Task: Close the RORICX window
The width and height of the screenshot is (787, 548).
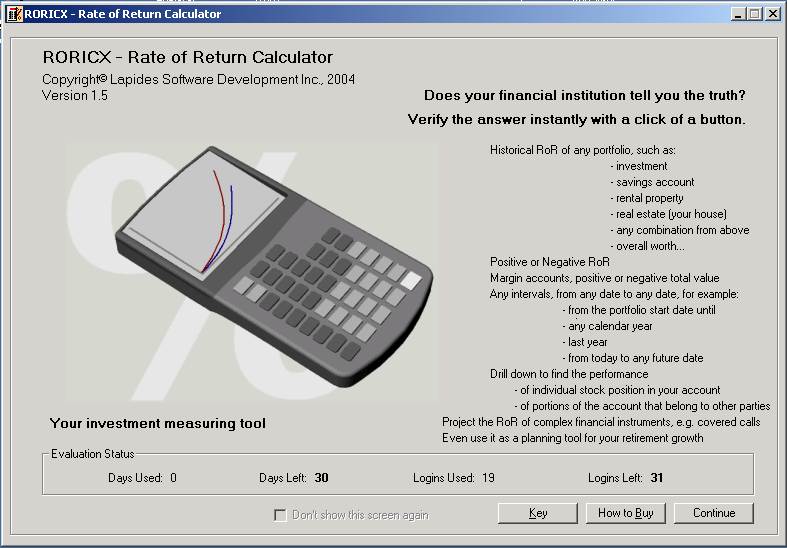Action: pyautogui.click(x=773, y=14)
